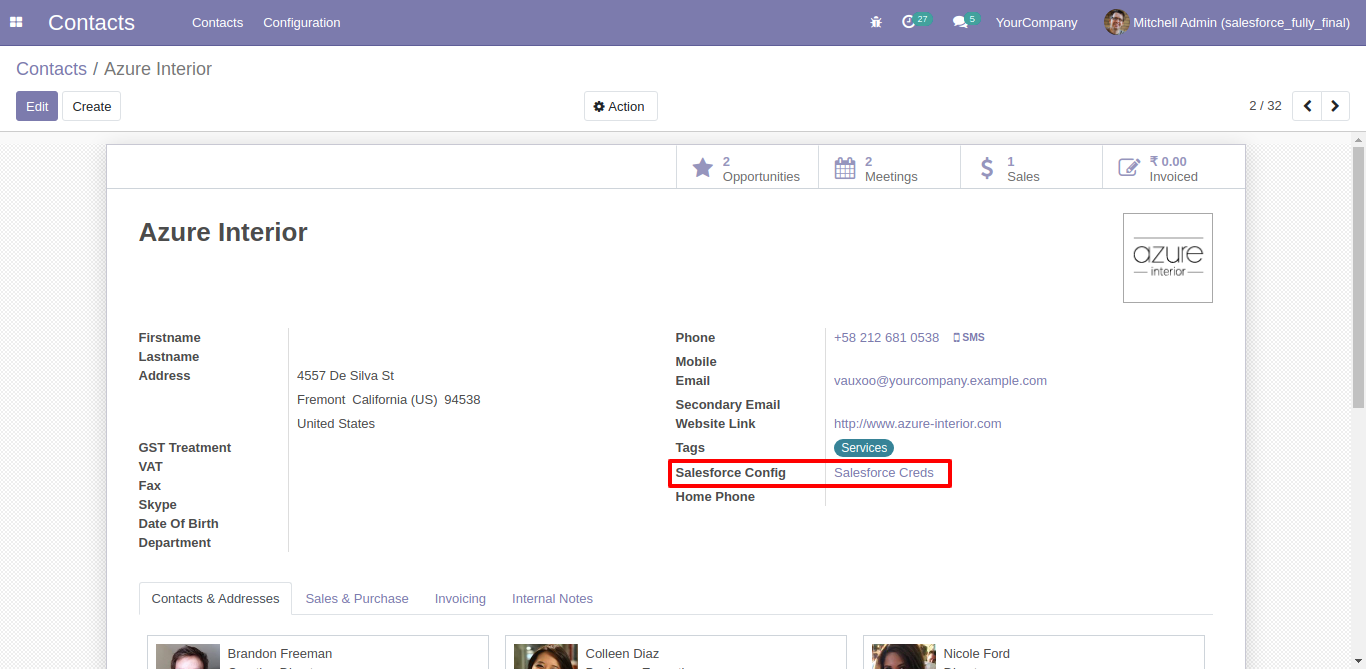Click the phone number +58 212 681 0538

[x=886, y=338]
